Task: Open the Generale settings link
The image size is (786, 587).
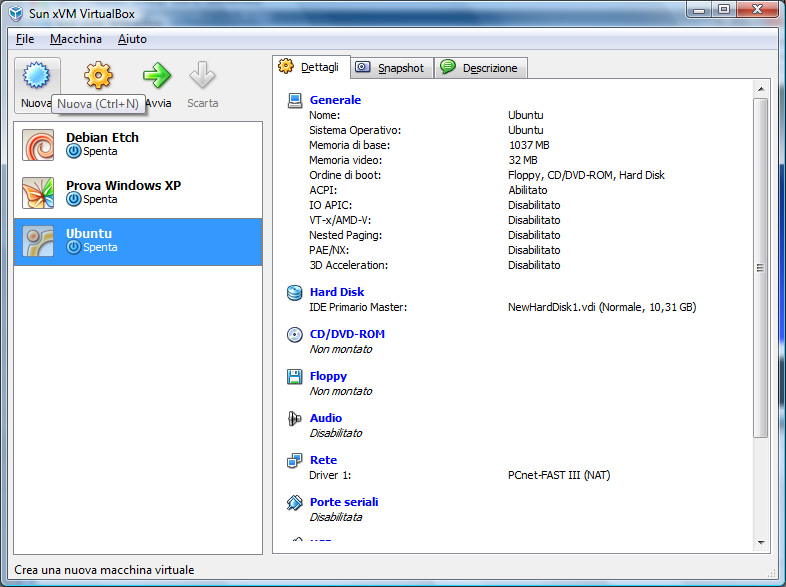Action: pos(335,100)
